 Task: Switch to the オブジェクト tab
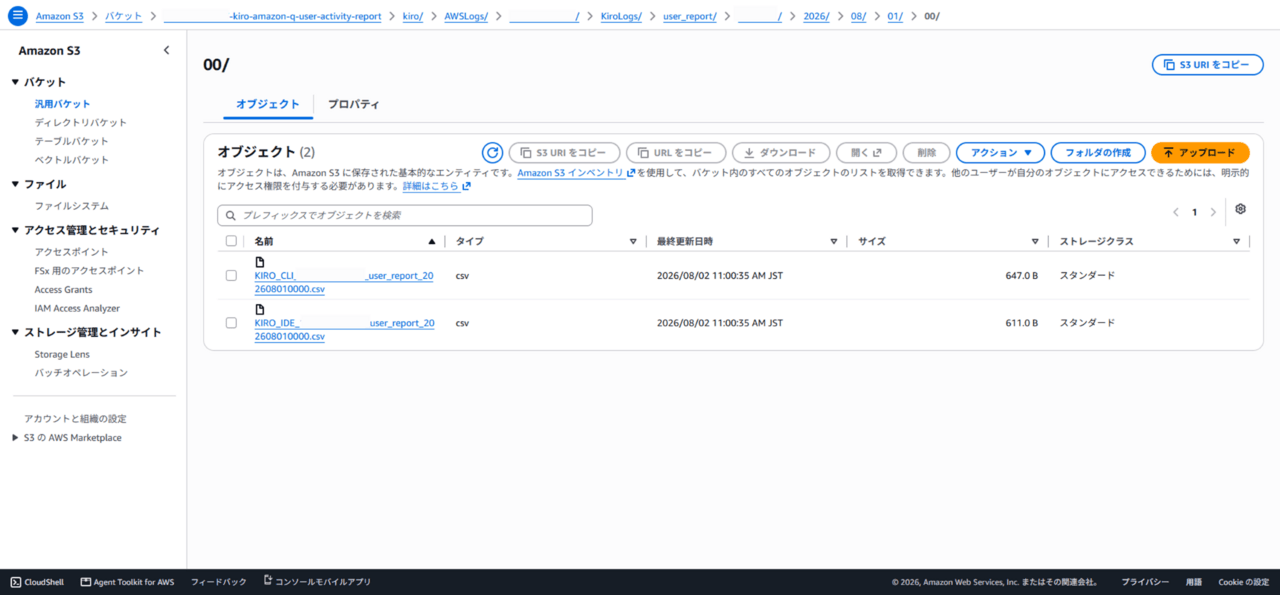point(267,104)
